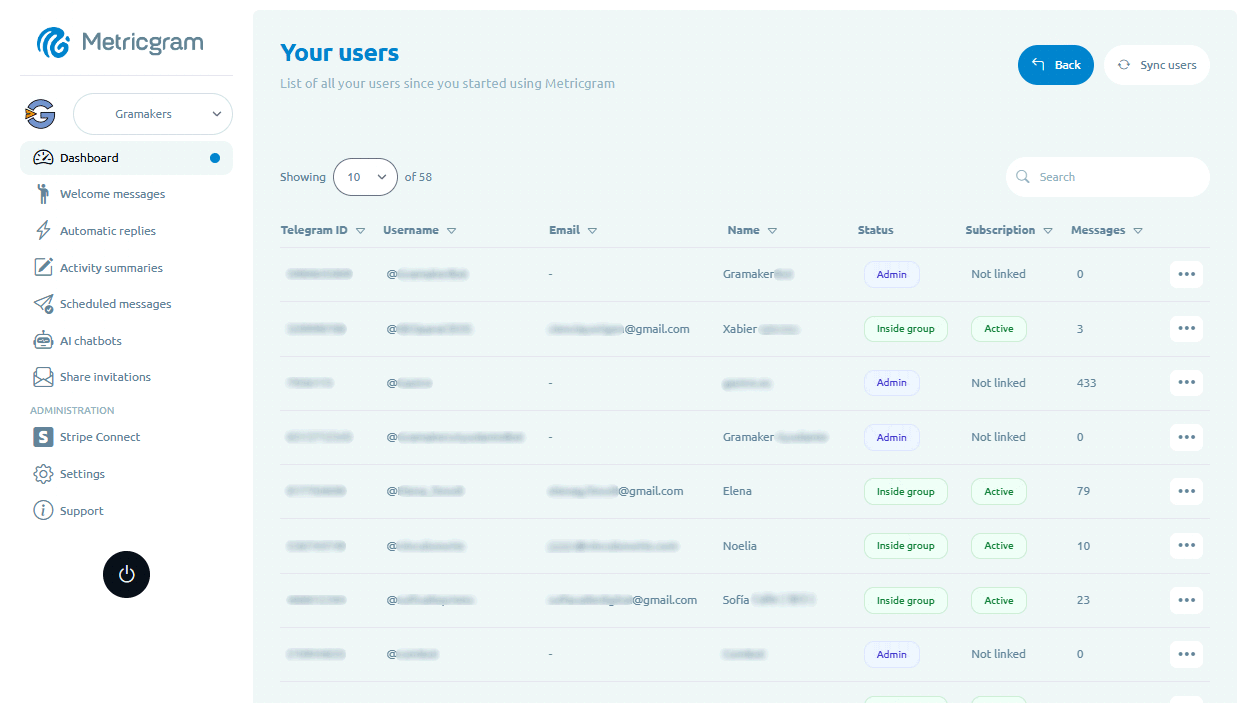Open Stripe Connect using the S icon
1250x703 pixels.
42,437
